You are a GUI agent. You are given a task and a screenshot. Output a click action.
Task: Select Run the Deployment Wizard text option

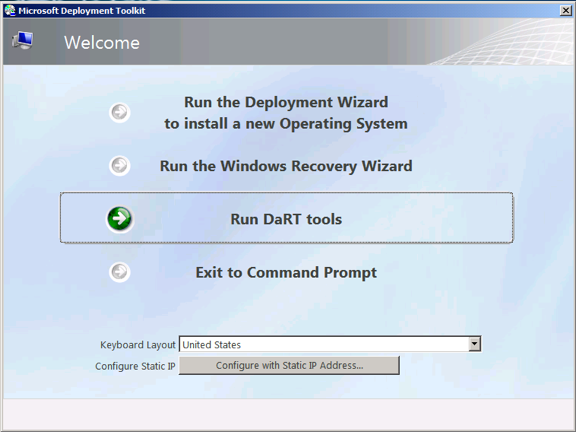click(x=286, y=113)
